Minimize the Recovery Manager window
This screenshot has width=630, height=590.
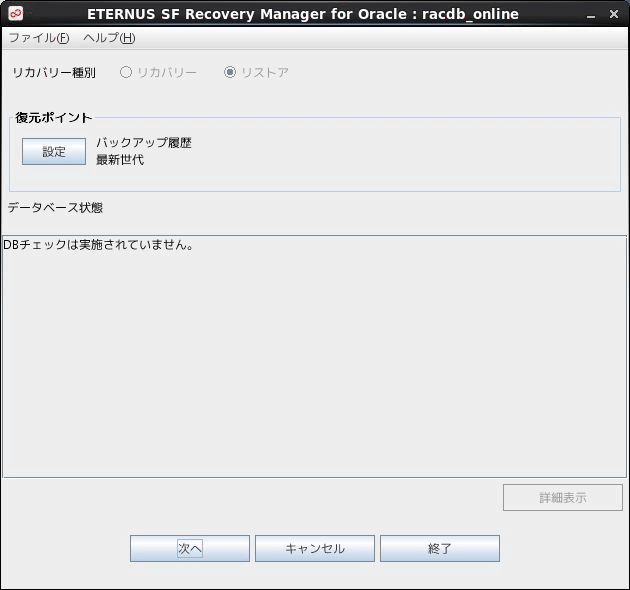point(591,15)
